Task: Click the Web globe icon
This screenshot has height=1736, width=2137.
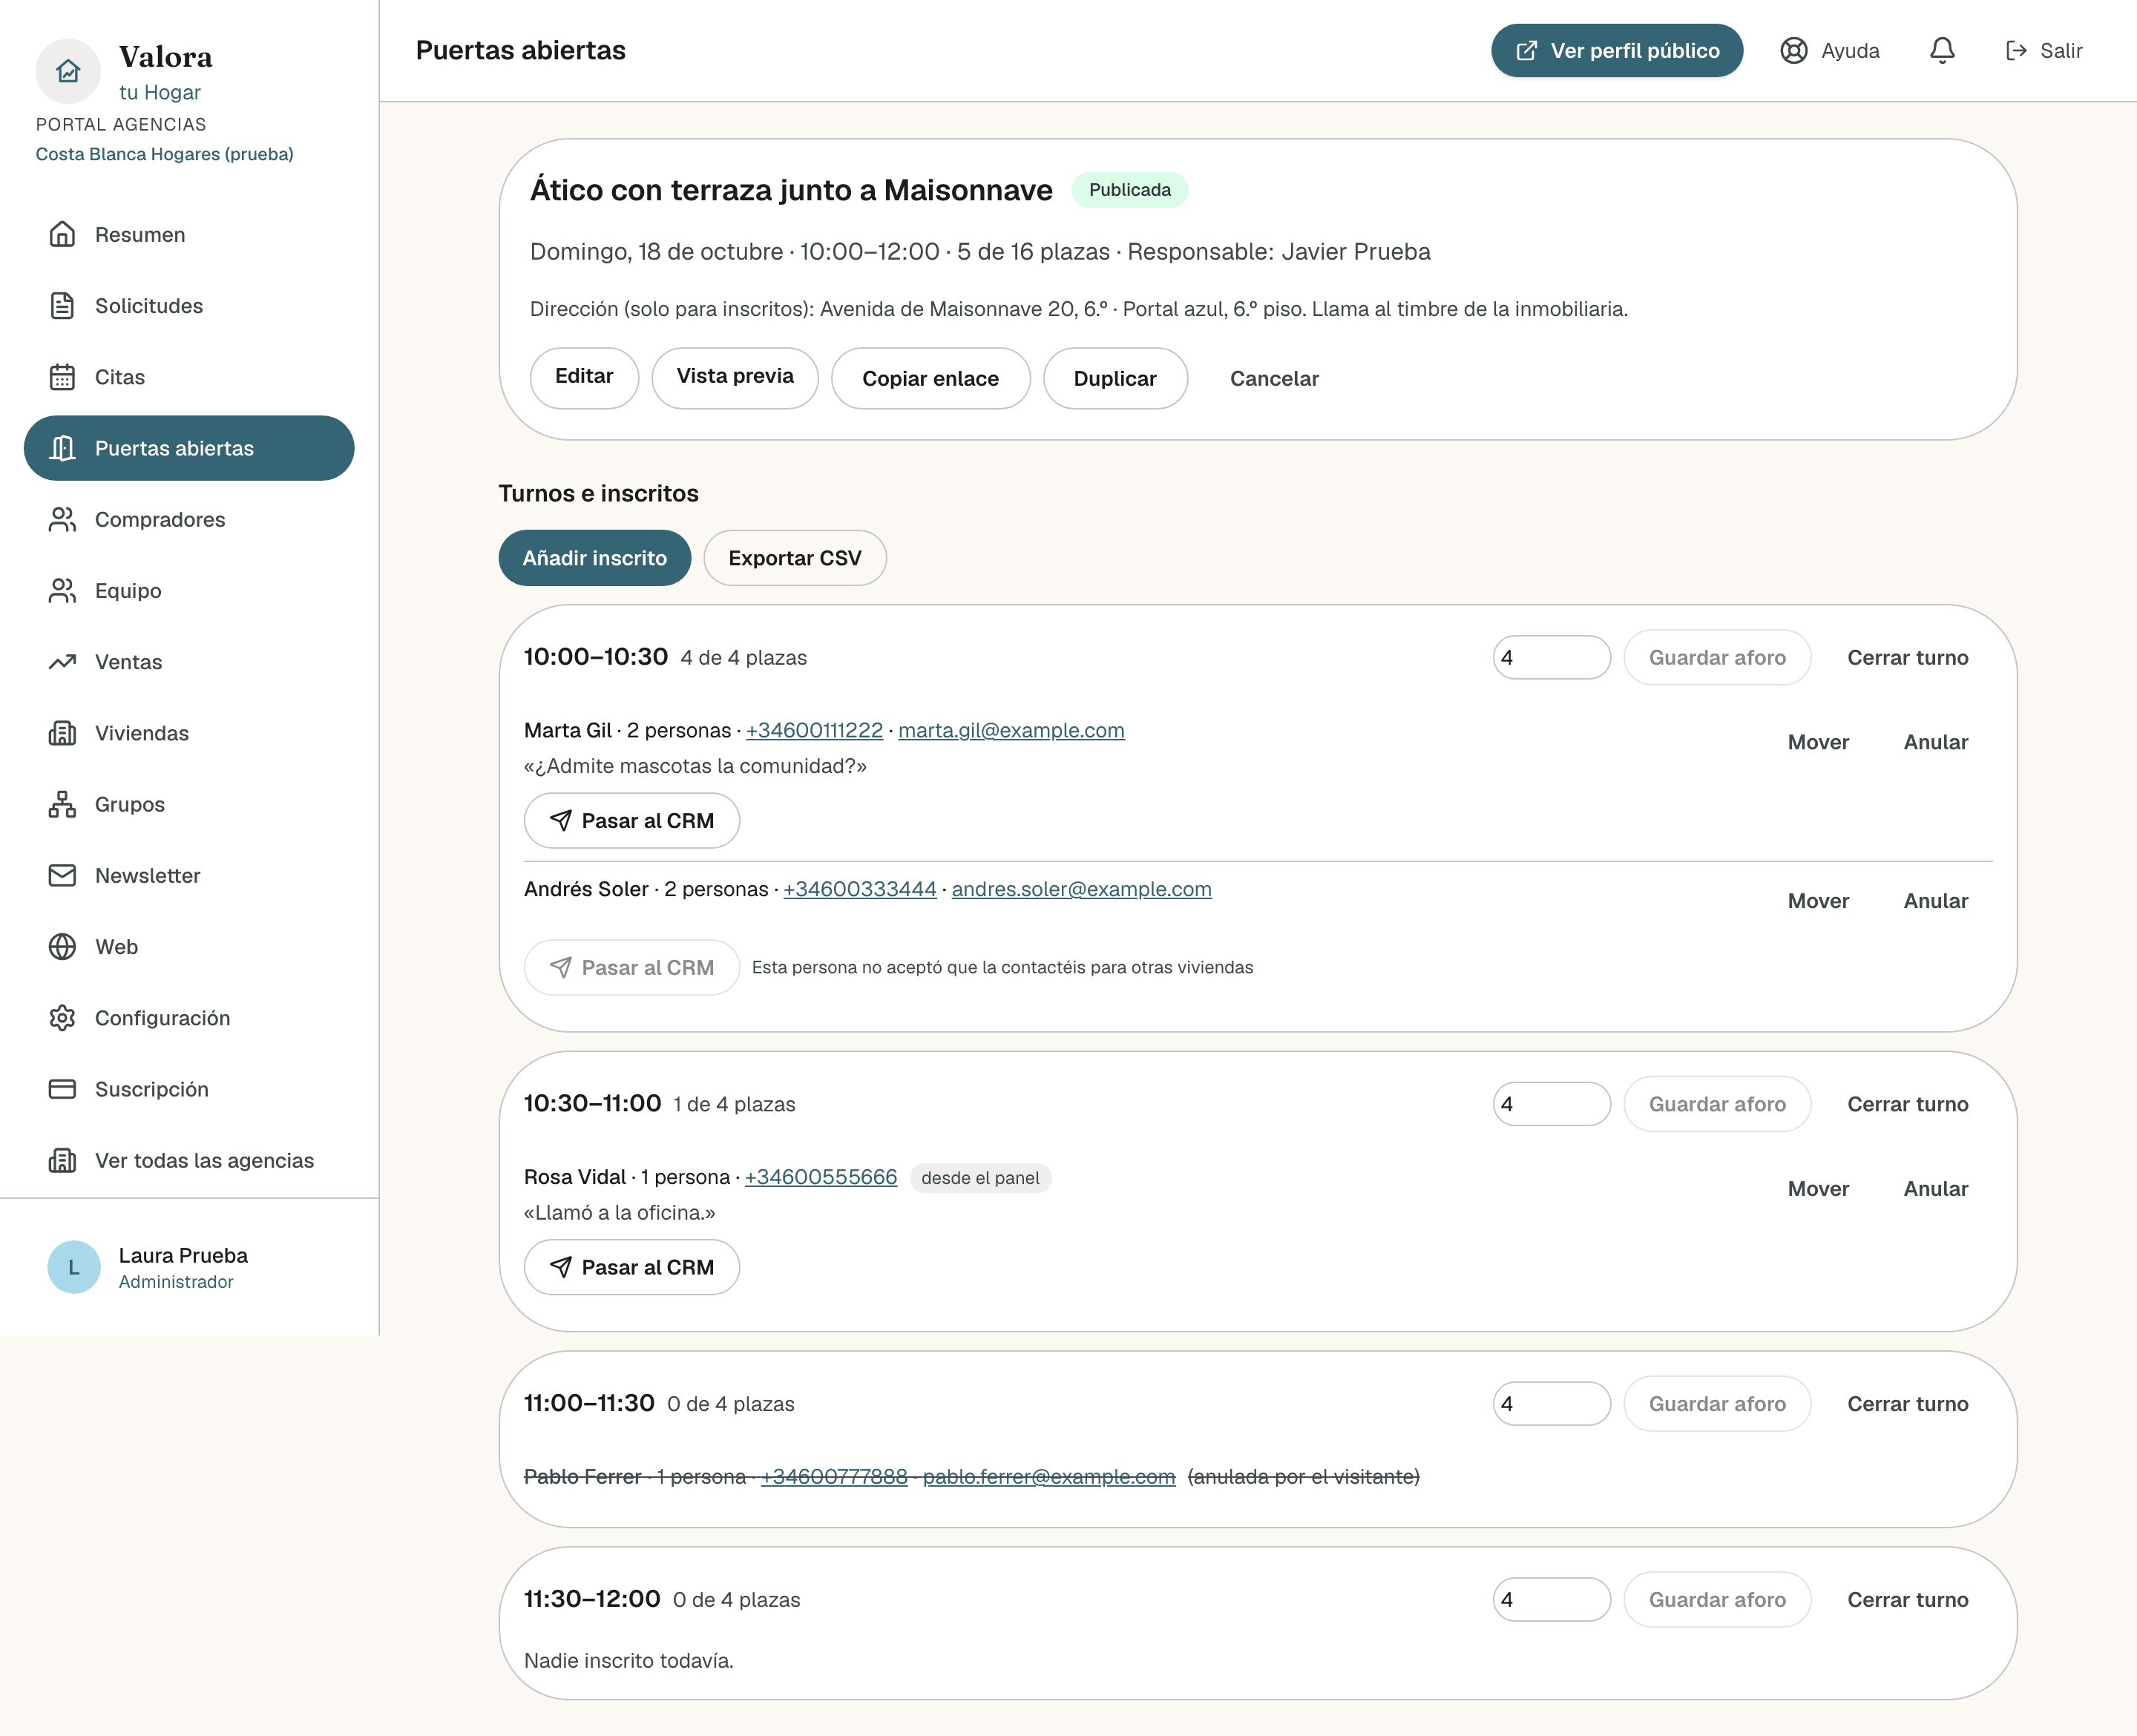Action: 62,946
